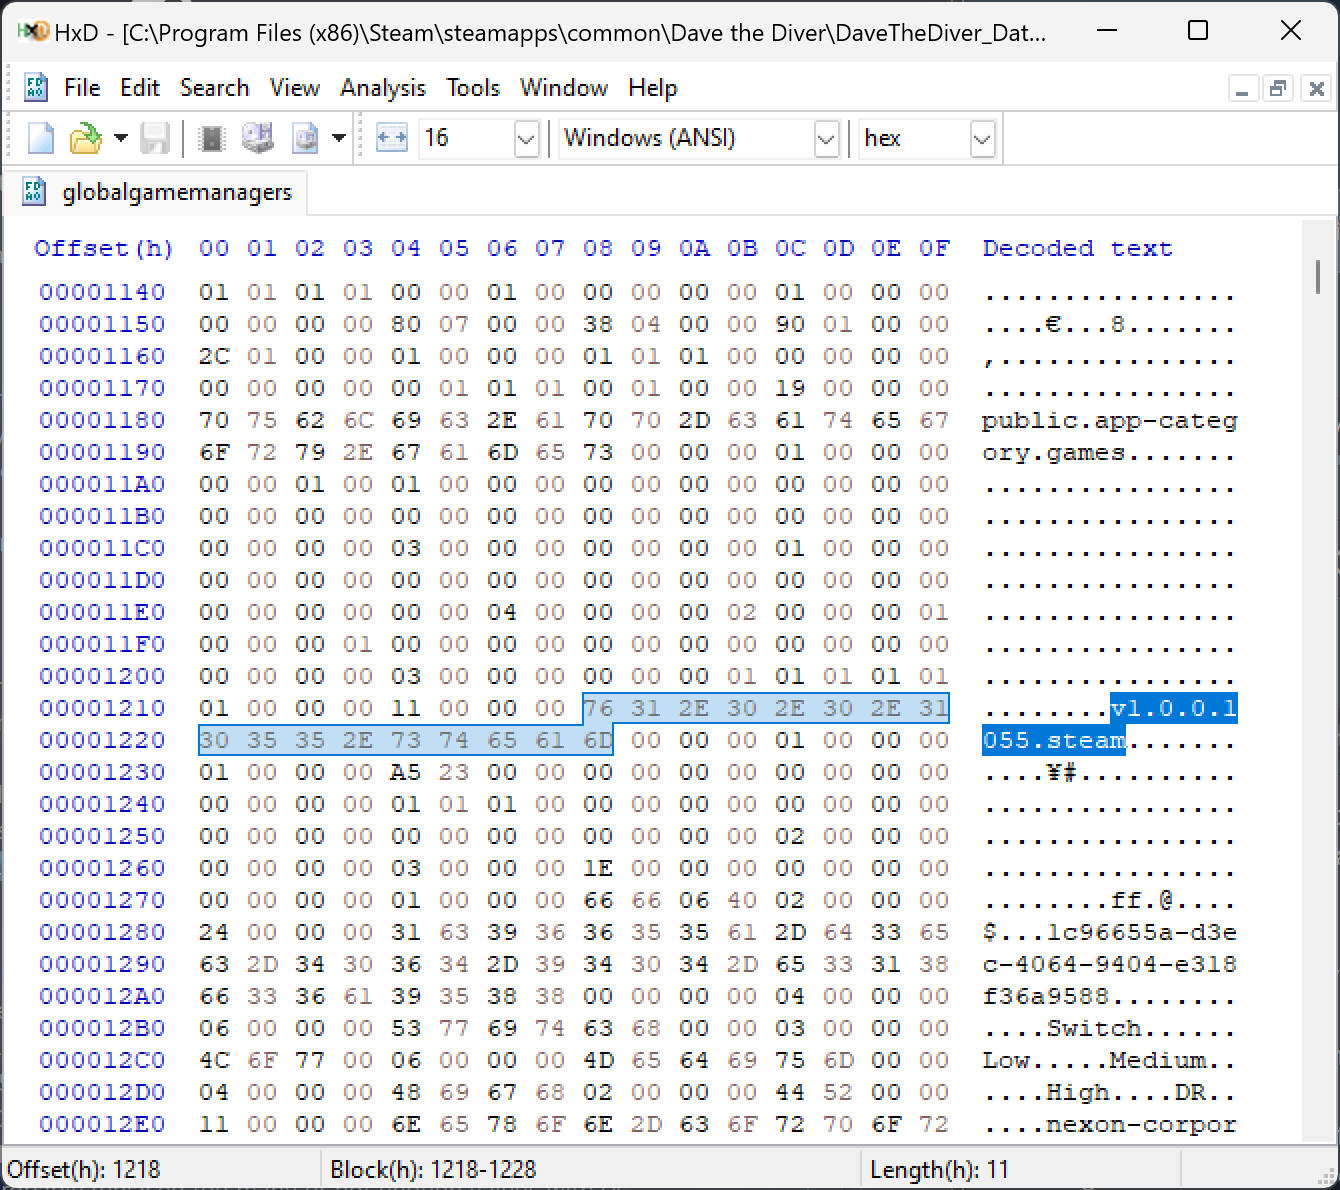This screenshot has width=1340, height=1190.
Task: Open the RAM editor chip icon
Action: pyautogui.click(x=212, y=138)
